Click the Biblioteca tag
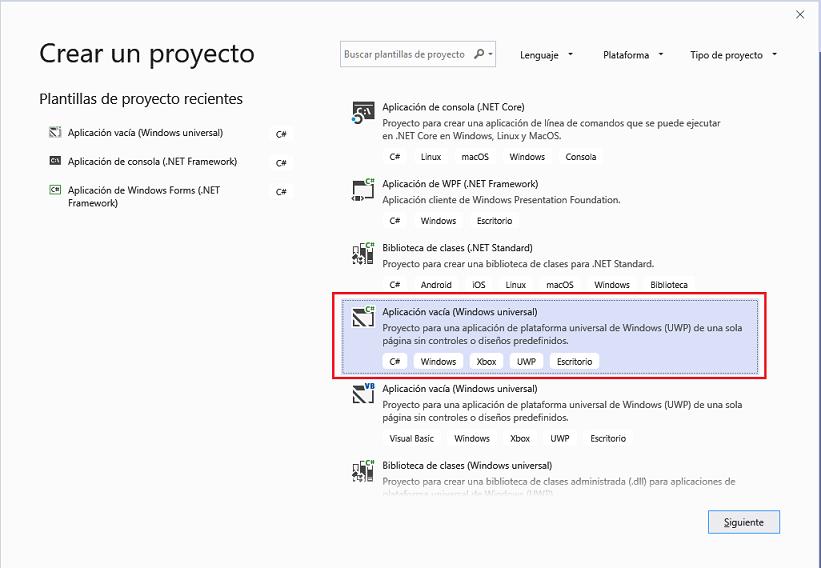Screen dimensions: 821x568 pos(669,285)
